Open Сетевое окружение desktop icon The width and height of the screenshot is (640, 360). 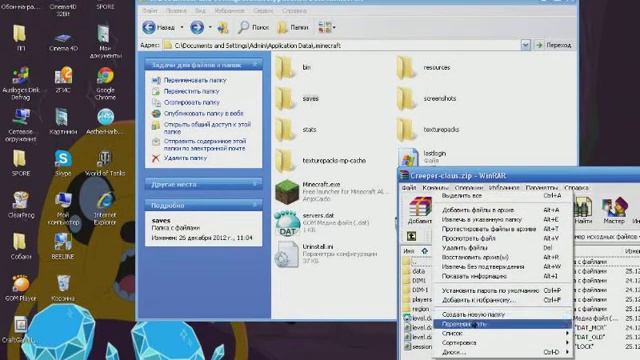20,125
